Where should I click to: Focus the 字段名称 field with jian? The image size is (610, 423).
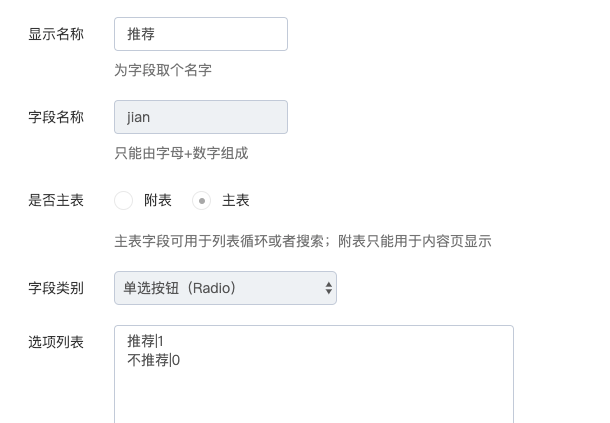[201, 117]
